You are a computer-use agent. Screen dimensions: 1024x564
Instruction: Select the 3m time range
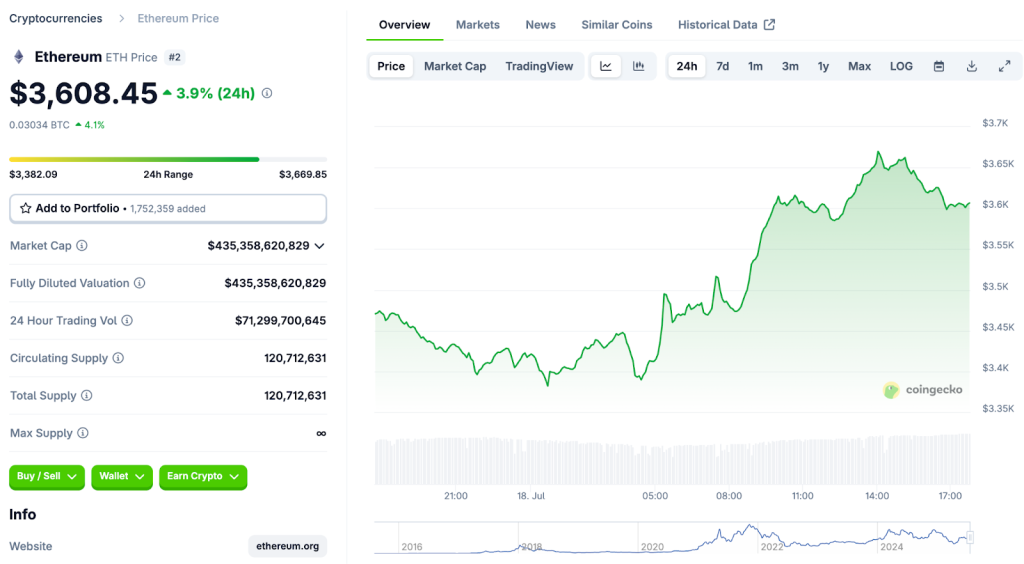[x=790, y=66]
